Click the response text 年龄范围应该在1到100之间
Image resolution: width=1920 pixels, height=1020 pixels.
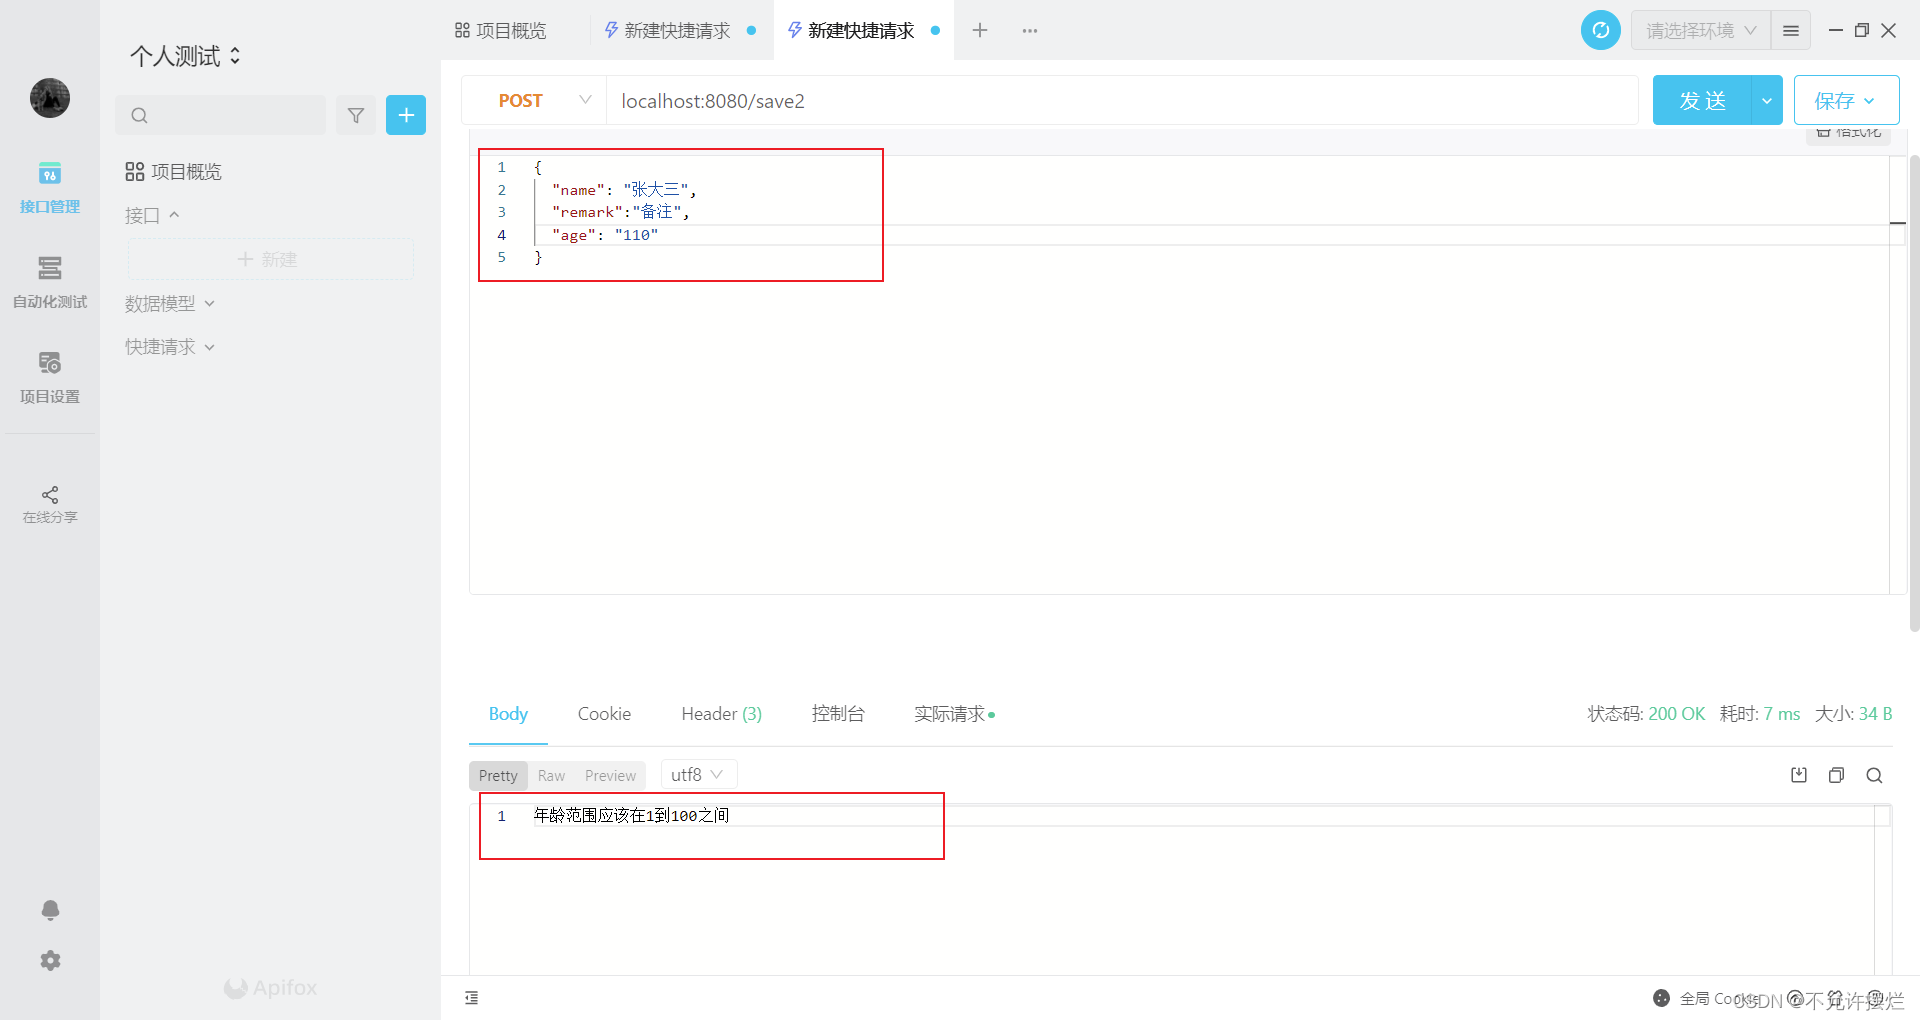click(631, 816)
